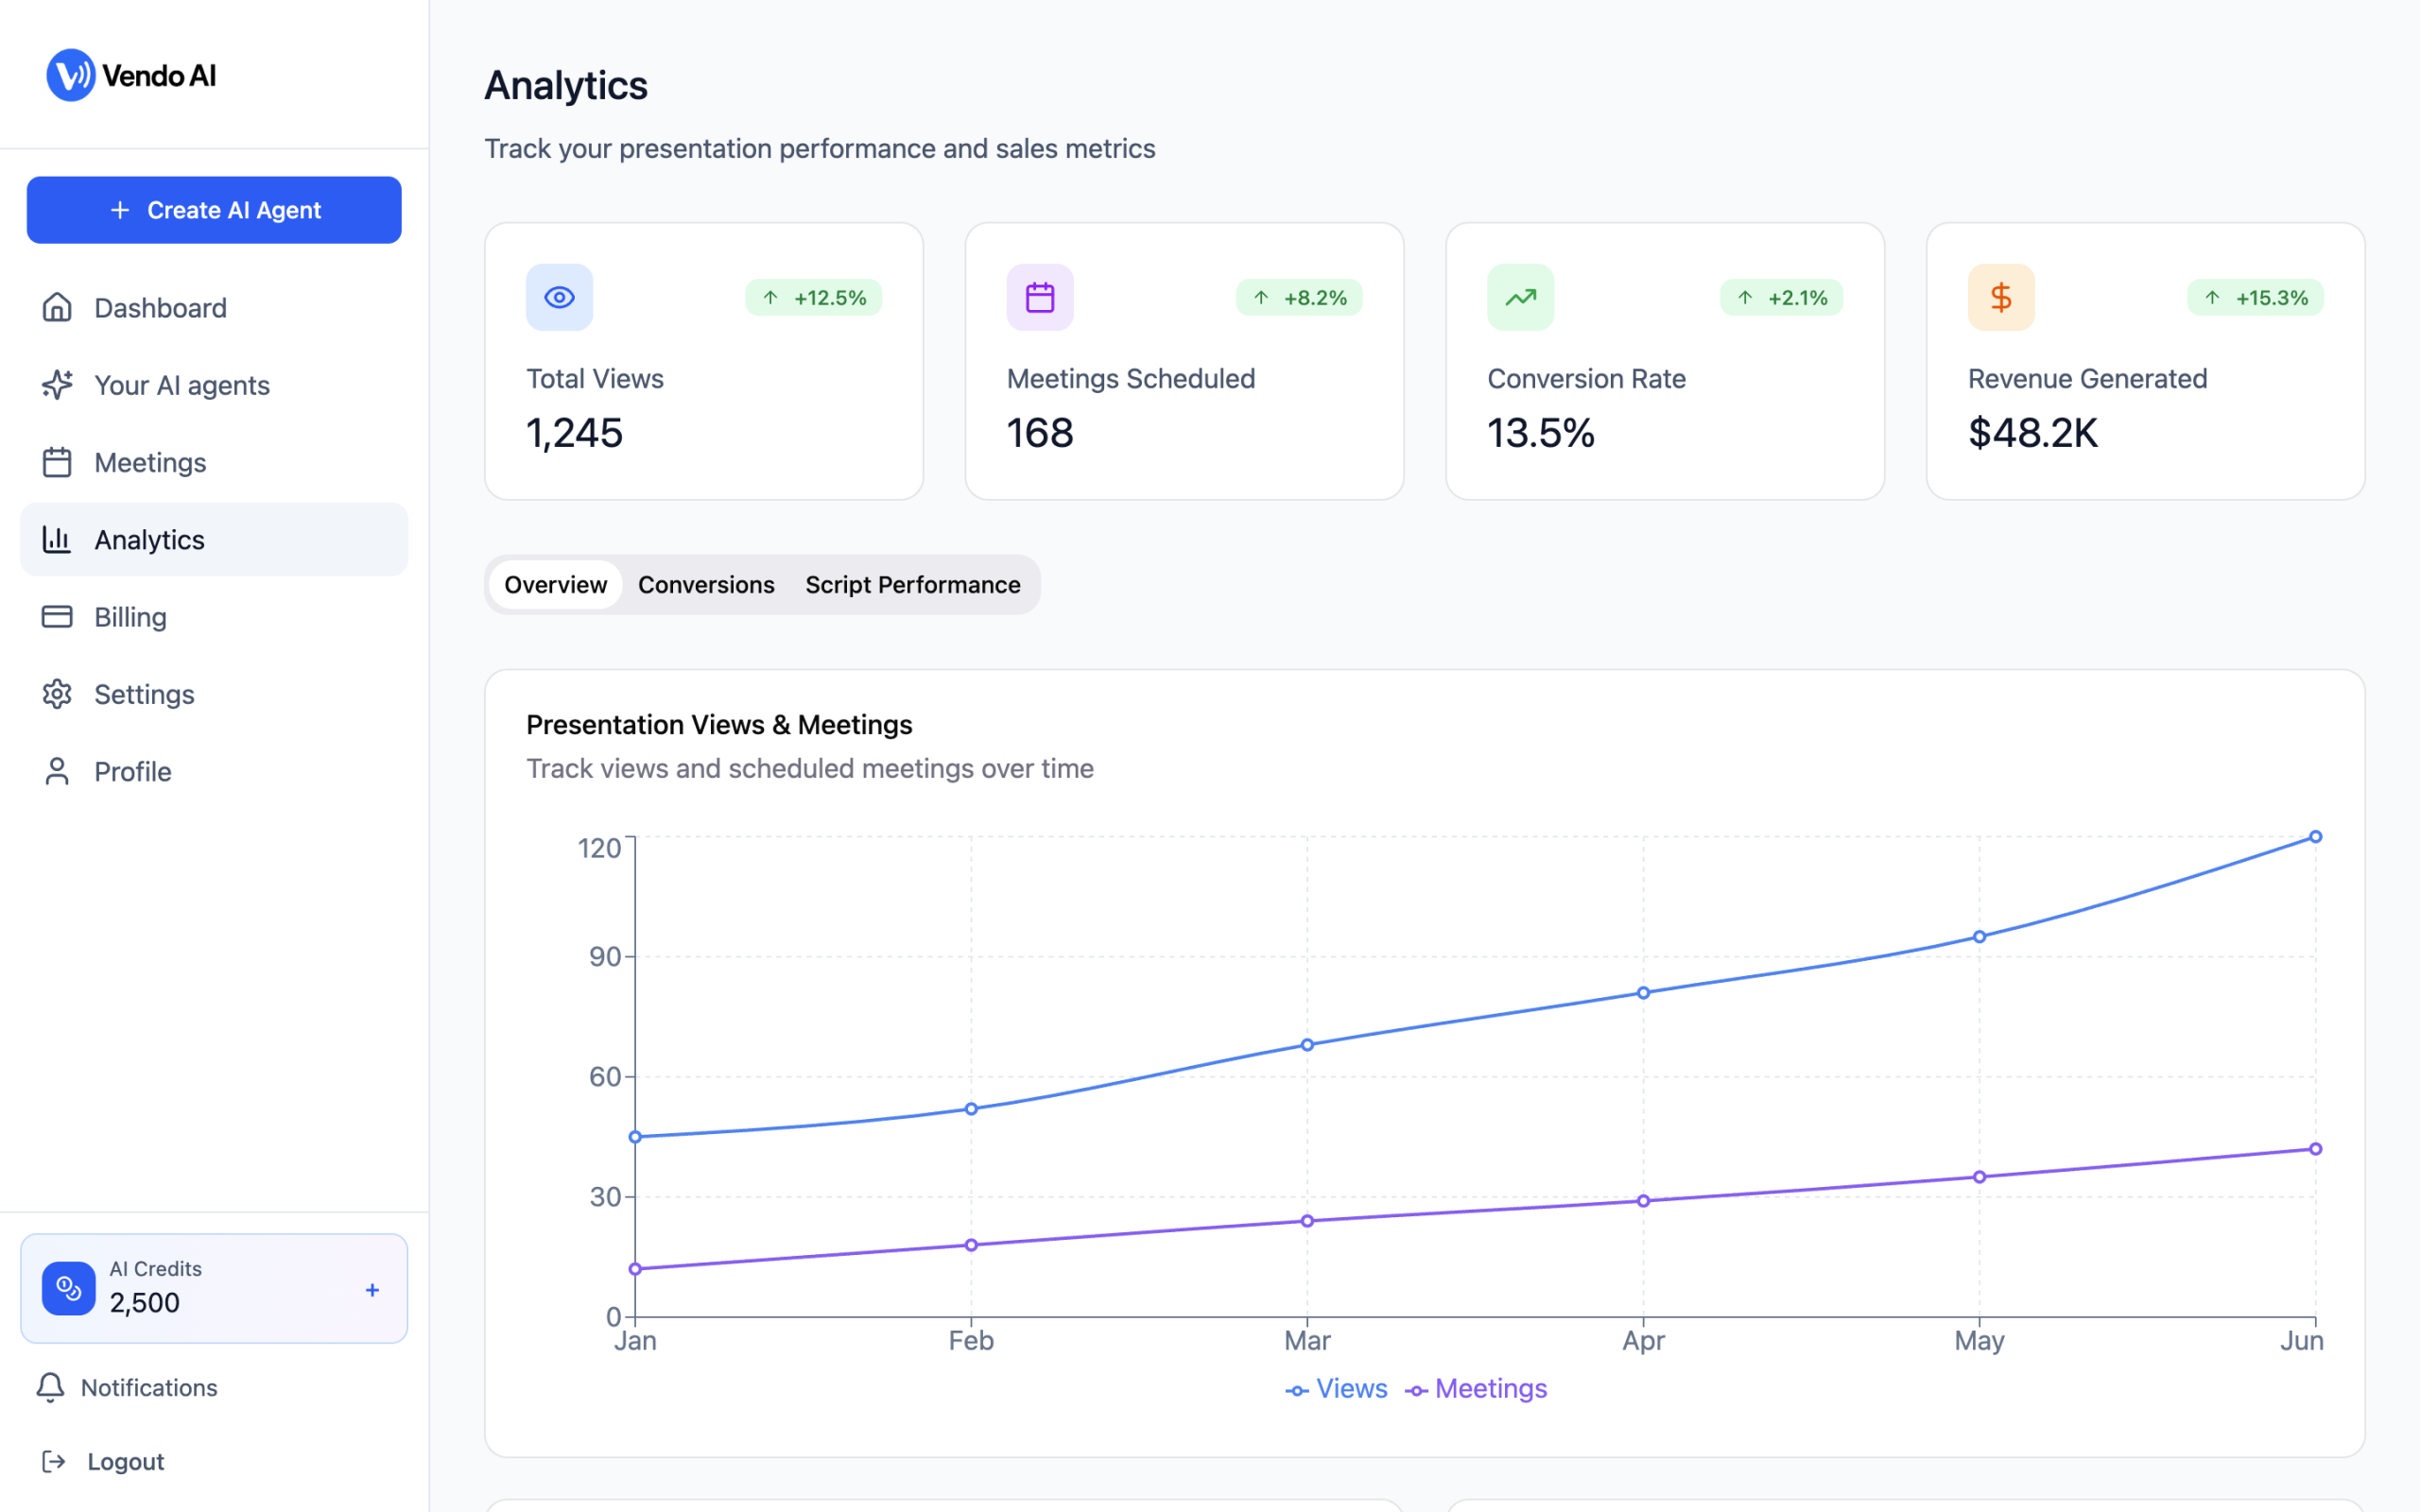Click the Logout arrow icon
The height and width of the screenshot is (1512, 2420).
pos(54,1461)
